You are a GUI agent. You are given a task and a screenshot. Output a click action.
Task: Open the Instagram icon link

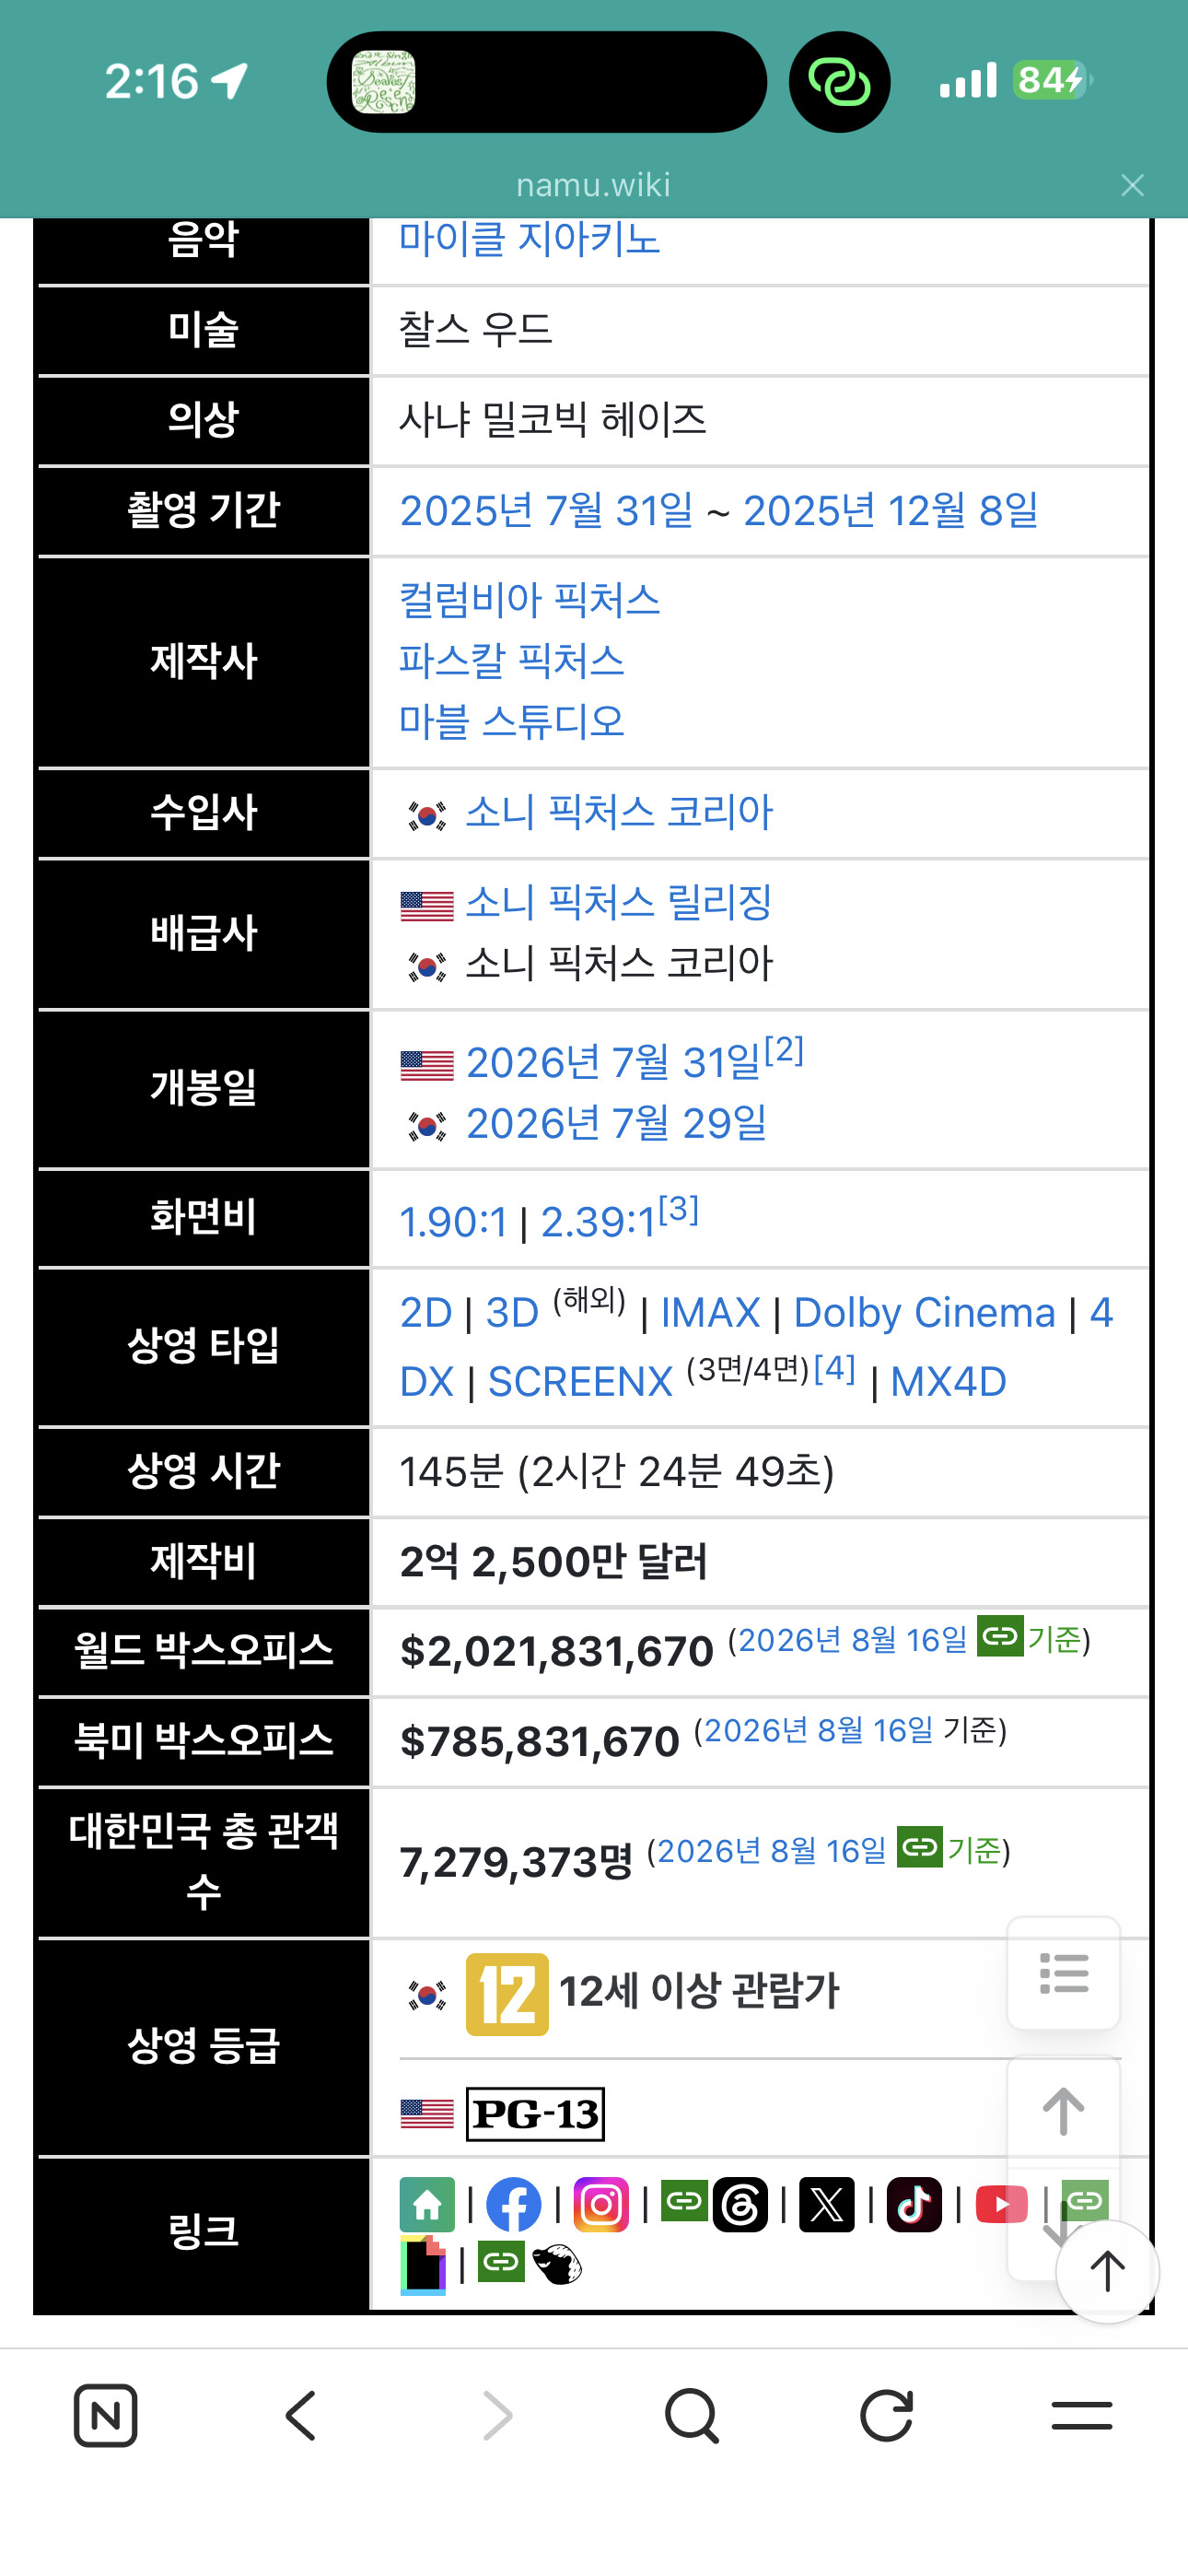click(601, 2204)
